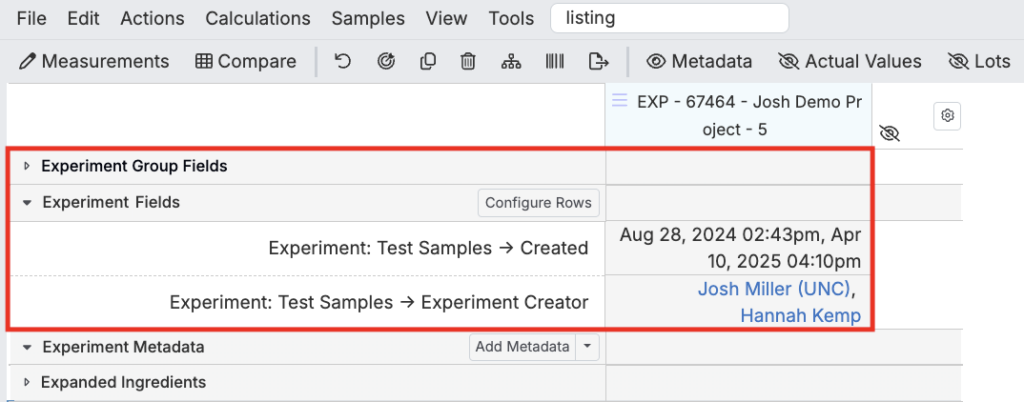The width and height of the screenshot is (1024, 402).
Task: Click the trash delete icon
Action: coord(468,62)
